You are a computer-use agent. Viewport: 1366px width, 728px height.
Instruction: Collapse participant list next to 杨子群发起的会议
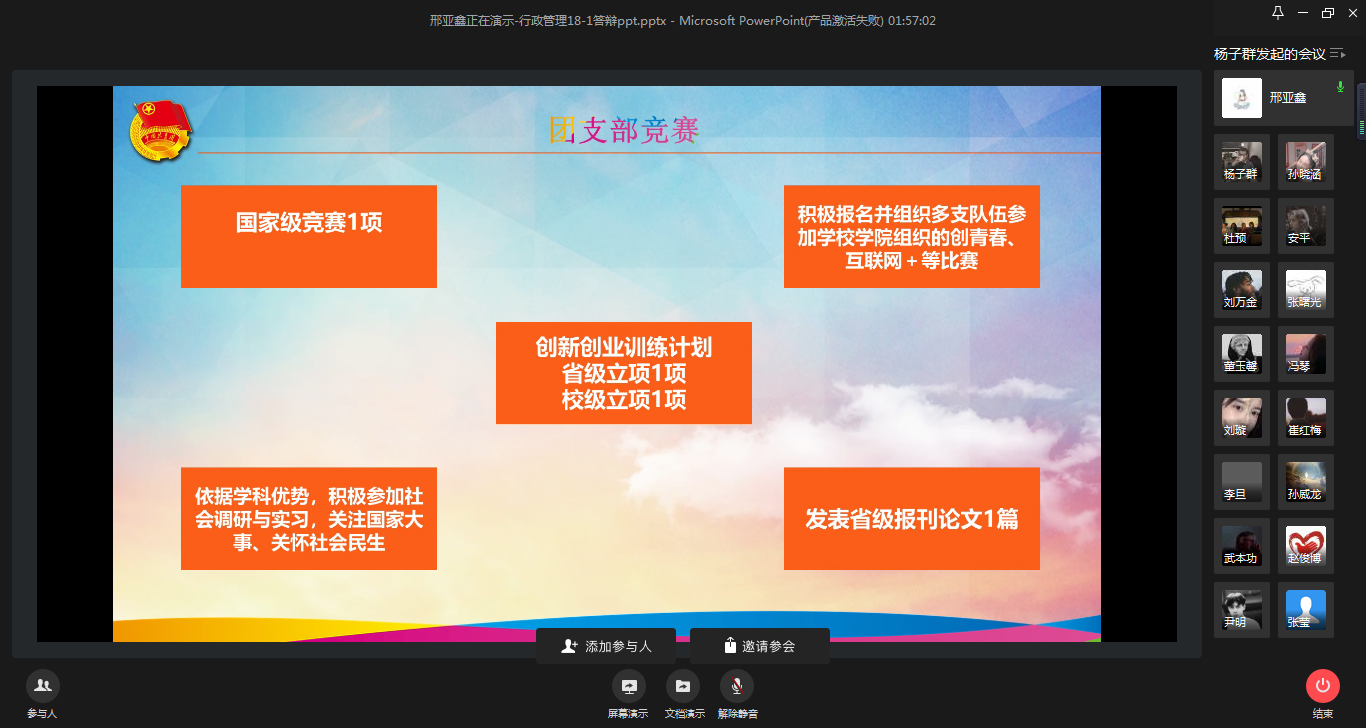1337,54
